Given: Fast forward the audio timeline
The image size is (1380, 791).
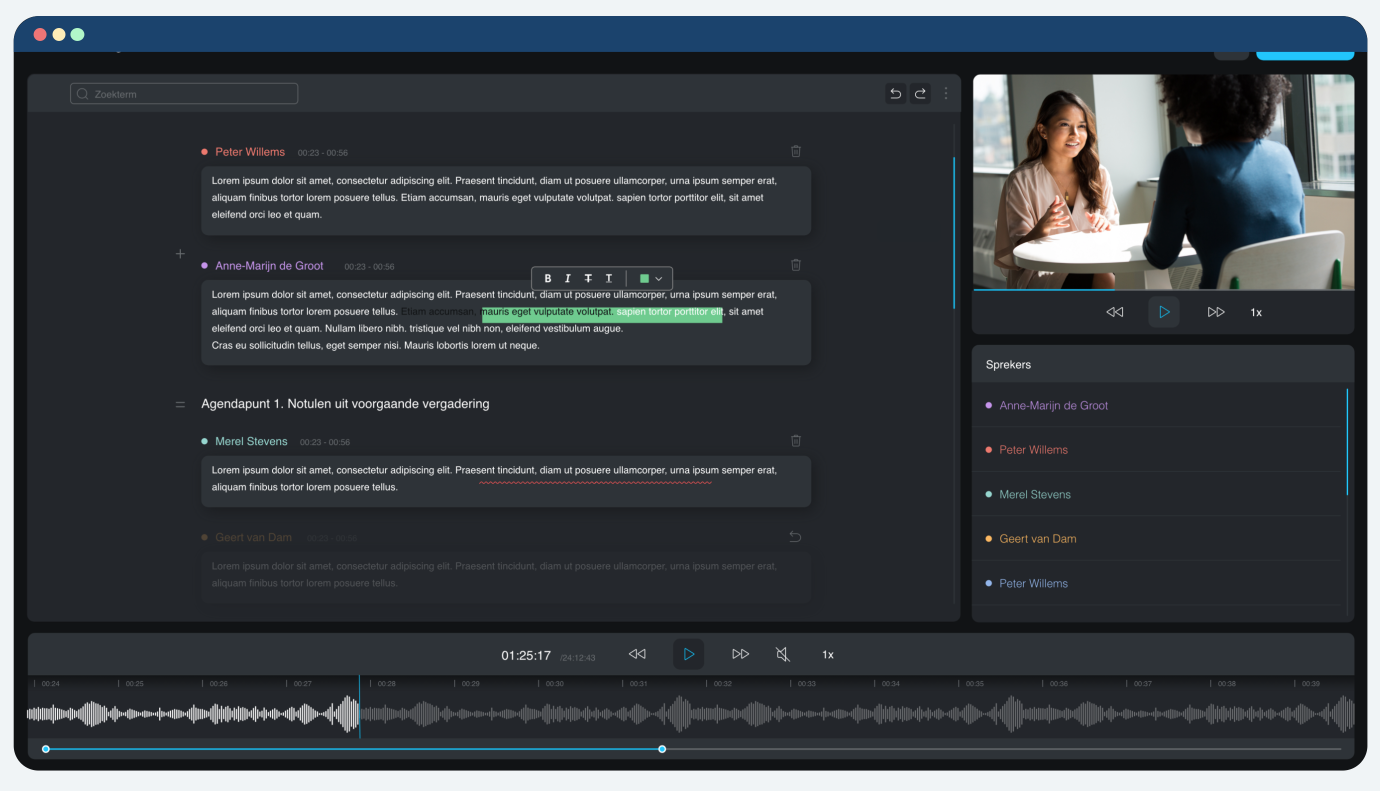Looking at the screenshot, I should [x=740, y=654].
